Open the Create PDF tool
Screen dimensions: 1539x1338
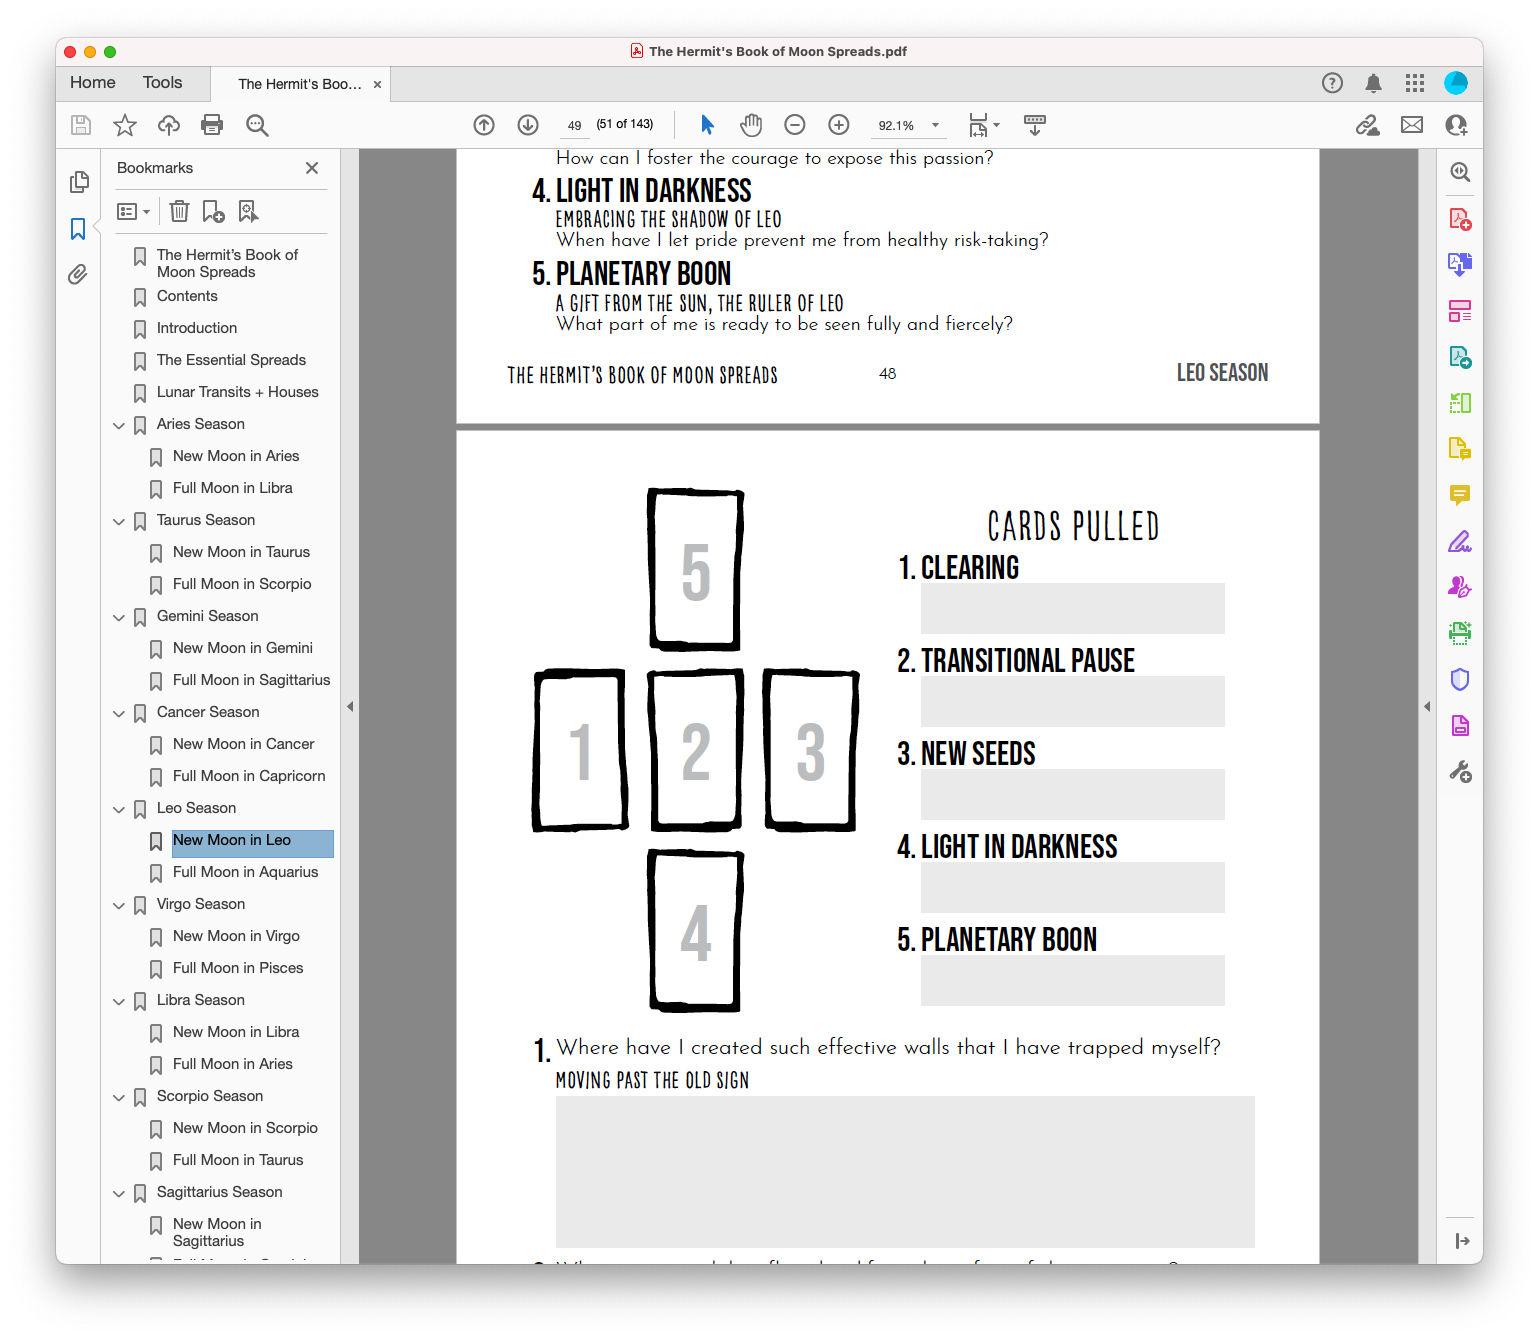click(1459, 218)
